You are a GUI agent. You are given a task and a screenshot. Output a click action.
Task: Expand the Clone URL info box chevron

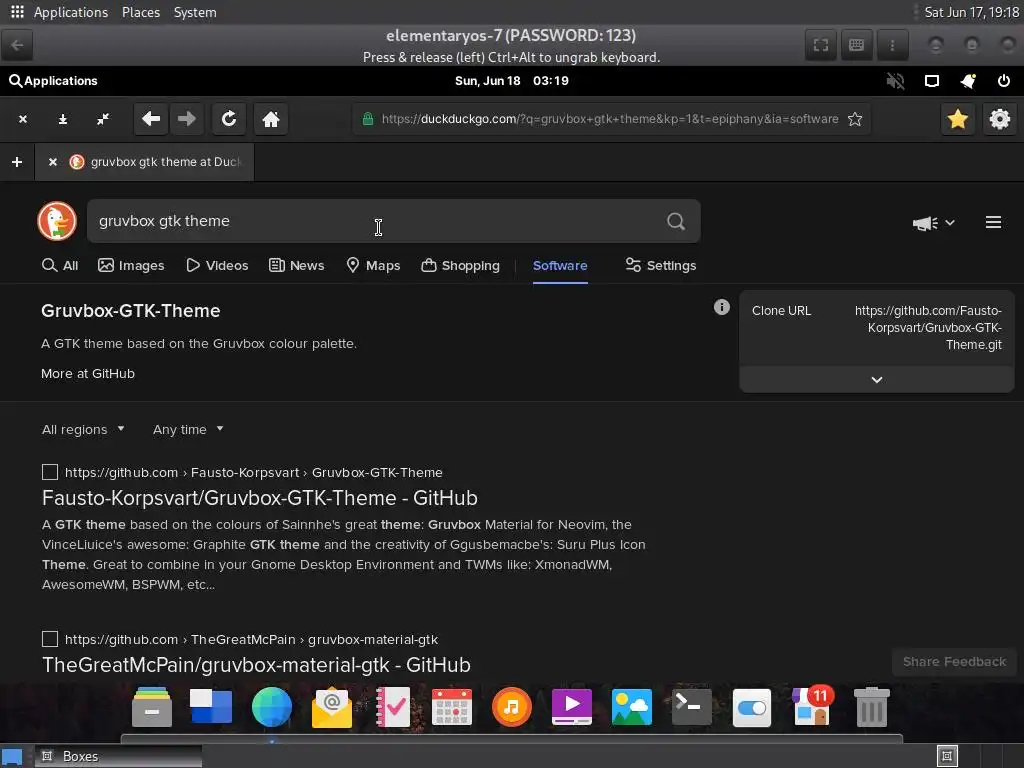(876, 379)
